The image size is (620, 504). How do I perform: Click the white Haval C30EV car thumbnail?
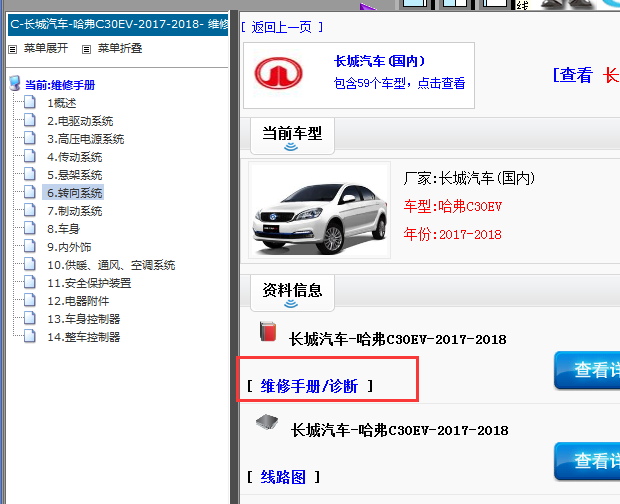click(319, 210)
